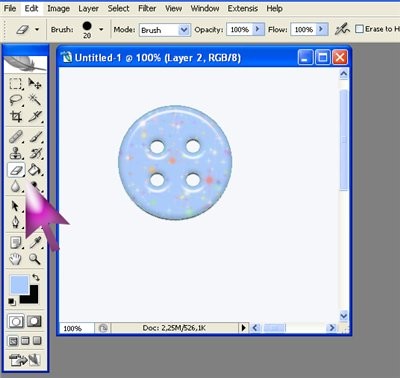Open the Mode dropdown showing Brush
400x378 pixels.
click(x=165, y=30)
